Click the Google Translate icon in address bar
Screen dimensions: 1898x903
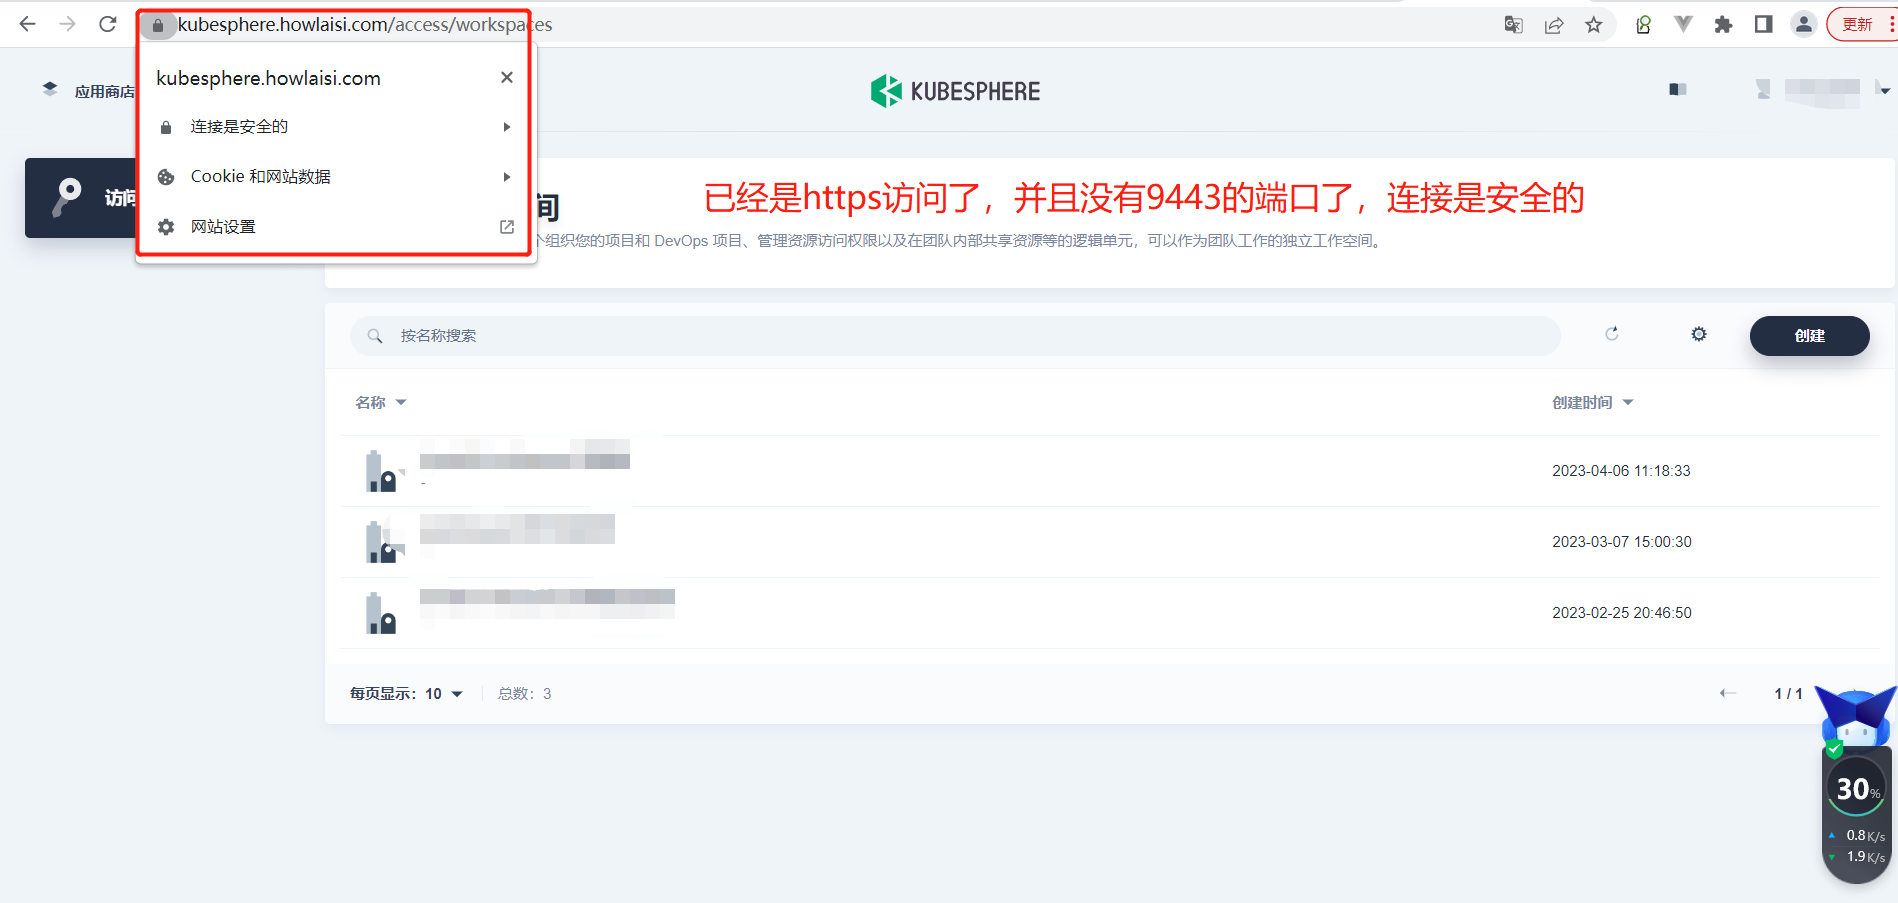[x=1514, y=25]
